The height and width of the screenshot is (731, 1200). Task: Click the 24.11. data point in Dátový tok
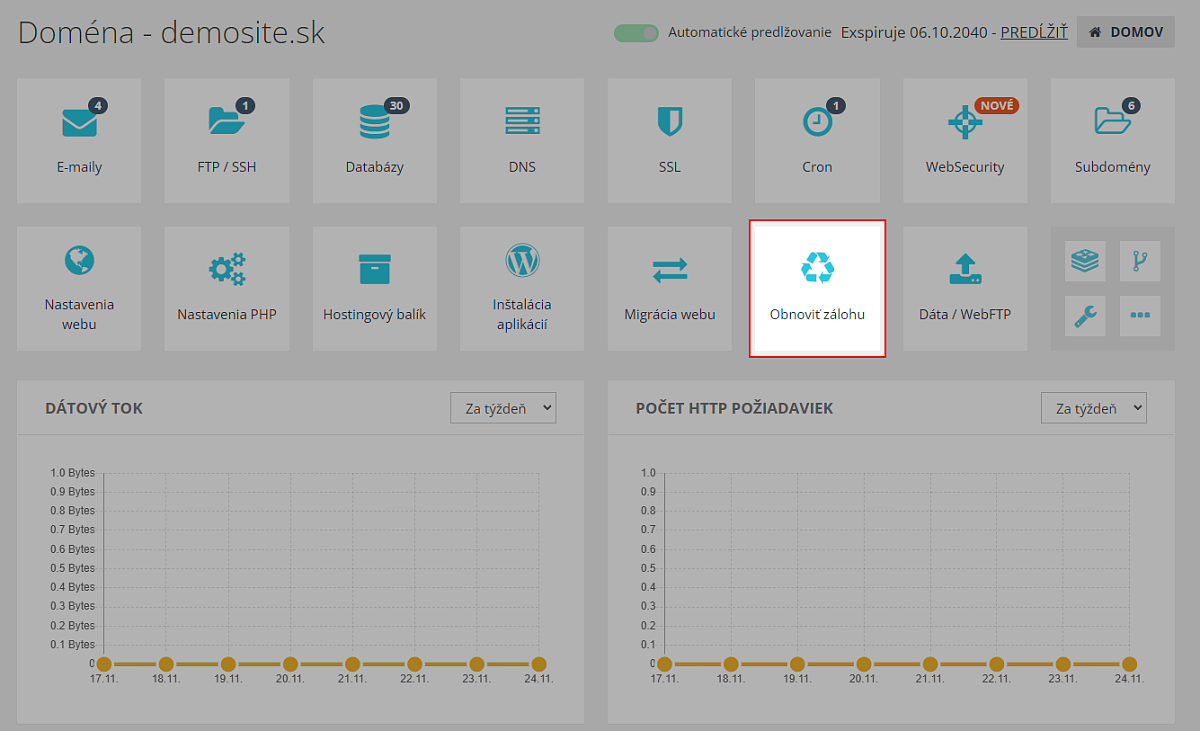[x=539, y=664]
